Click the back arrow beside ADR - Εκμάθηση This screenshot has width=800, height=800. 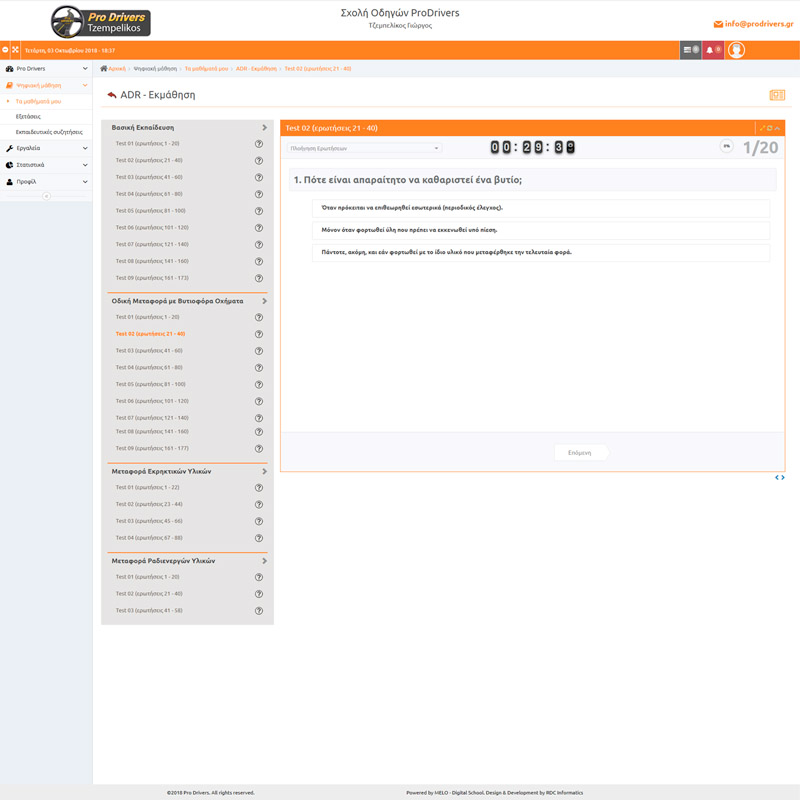pos(112,95)
